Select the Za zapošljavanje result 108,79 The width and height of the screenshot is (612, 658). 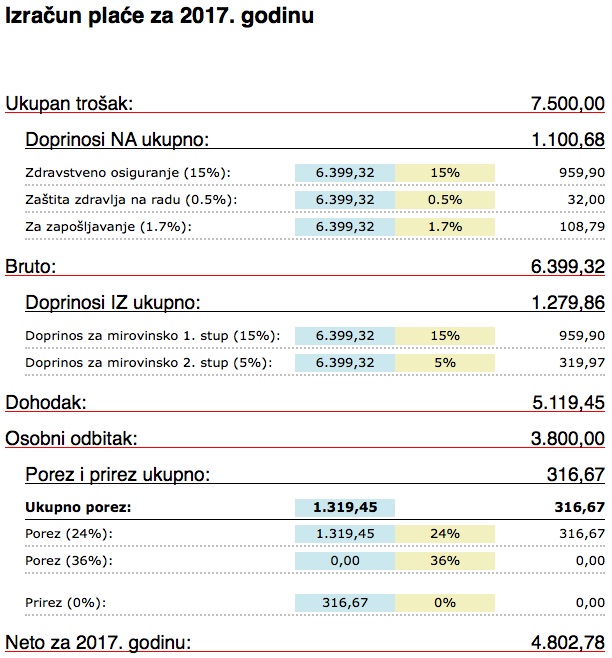[582, 226]
